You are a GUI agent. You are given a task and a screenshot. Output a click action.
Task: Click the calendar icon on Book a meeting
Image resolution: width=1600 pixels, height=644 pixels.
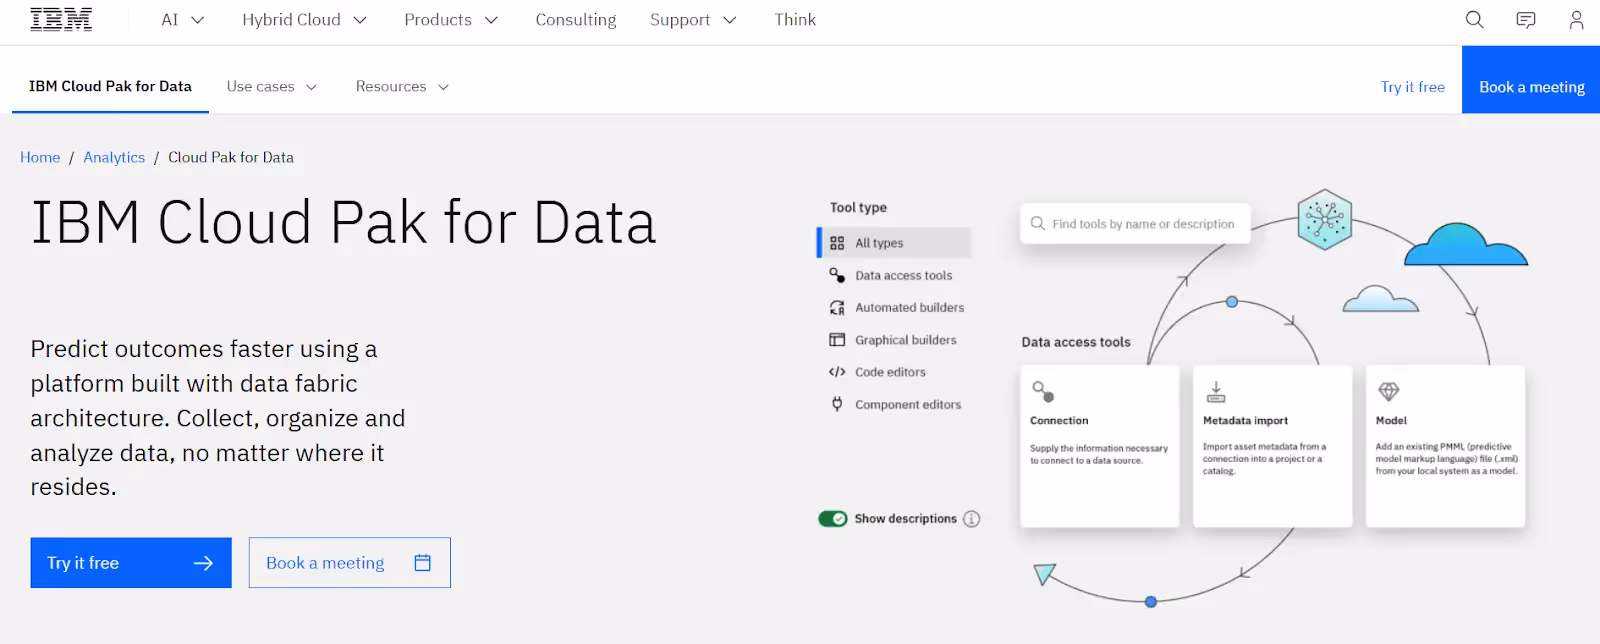pos(422,563)
